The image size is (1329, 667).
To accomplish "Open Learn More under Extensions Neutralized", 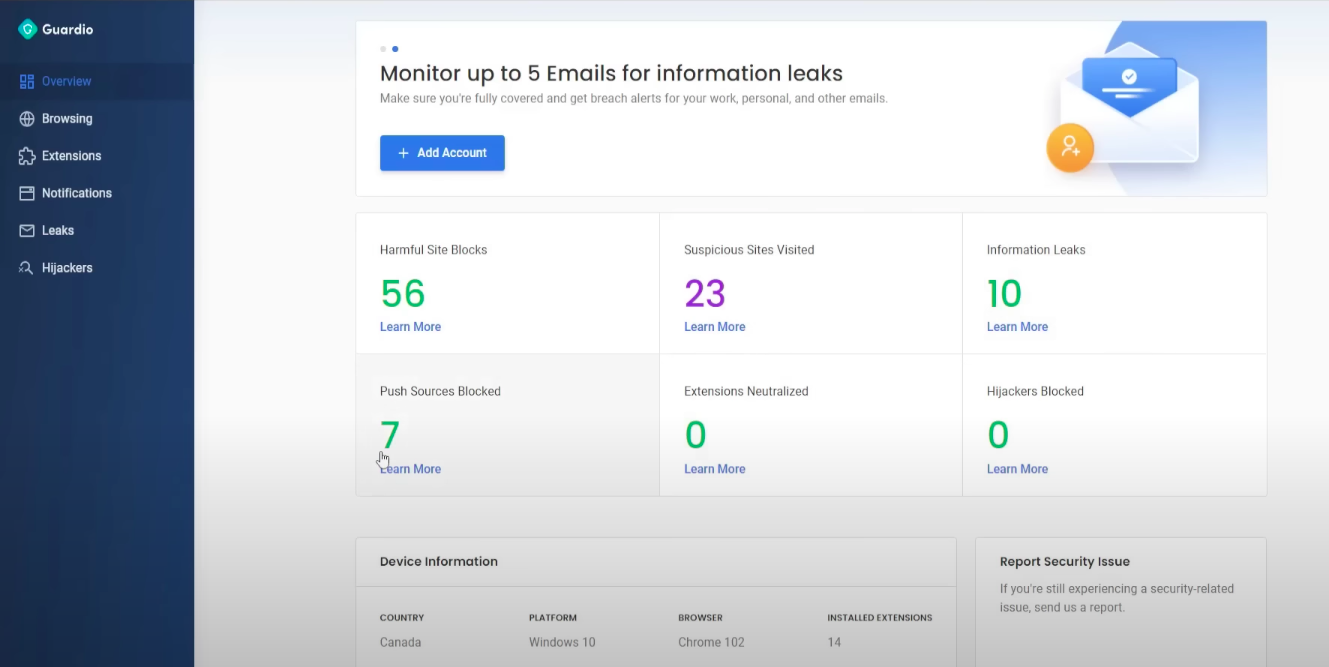I will [714, 469].
